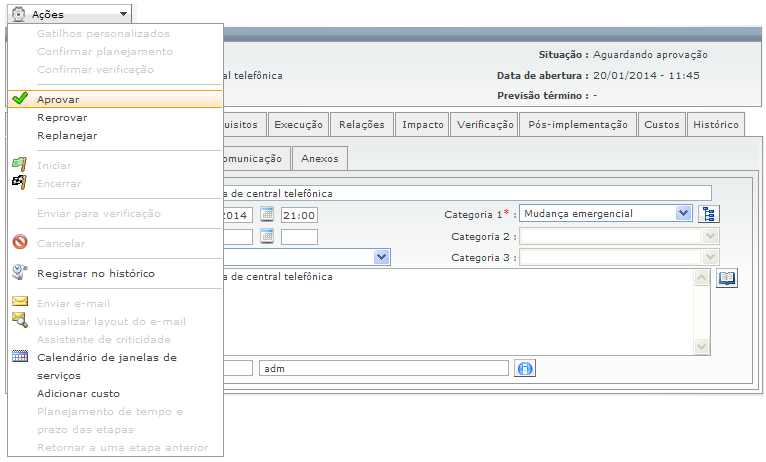Click the blue round icon next to adm field

(525, 368)
